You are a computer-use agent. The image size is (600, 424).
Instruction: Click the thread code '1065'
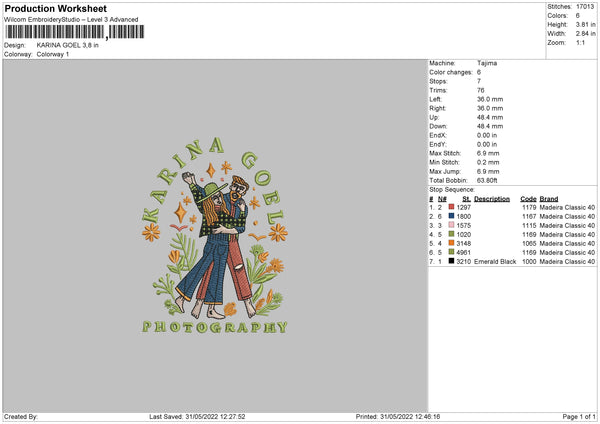[529, 243]
